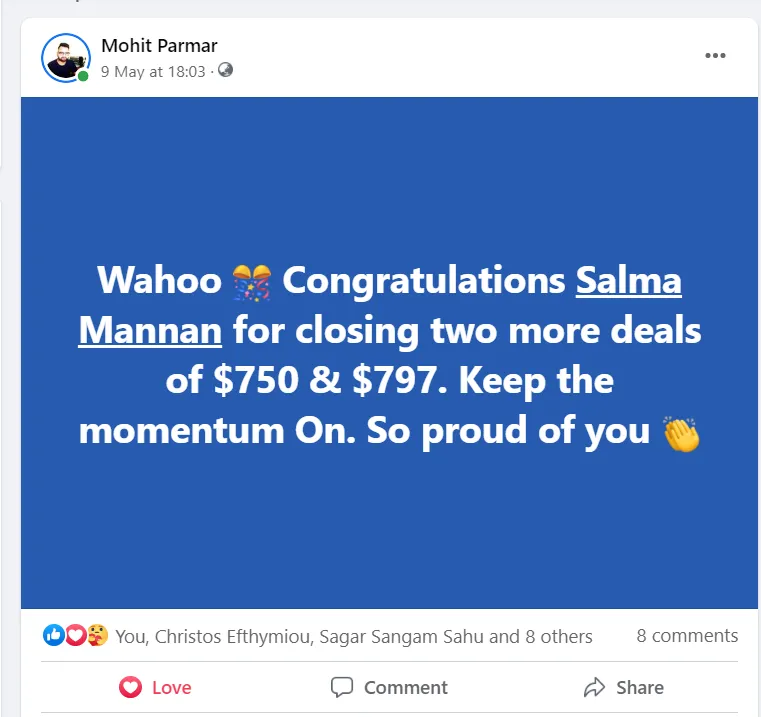Click the Mohit Parmar author name
Image resolution: width=761 pixels, height=717 pixels.
coord(159,45)
